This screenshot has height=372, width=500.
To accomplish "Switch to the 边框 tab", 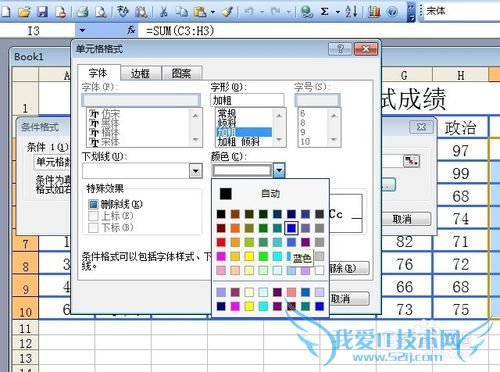I will 140,73.
